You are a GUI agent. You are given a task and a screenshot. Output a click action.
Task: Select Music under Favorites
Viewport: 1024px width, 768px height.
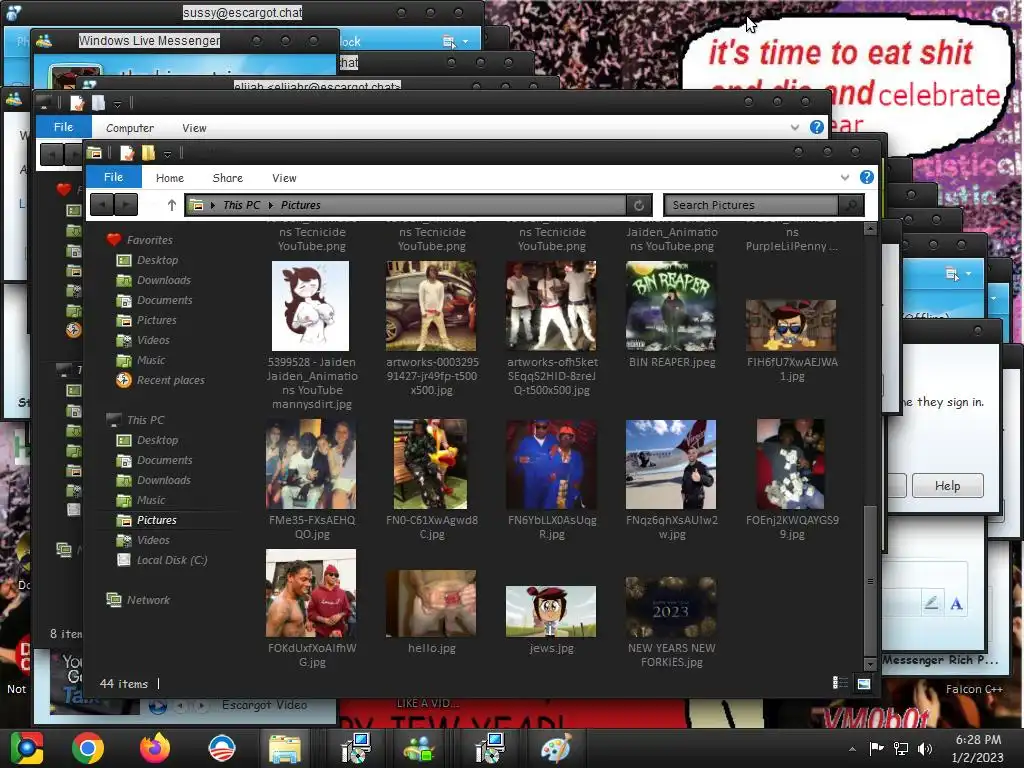click(151, 360)
